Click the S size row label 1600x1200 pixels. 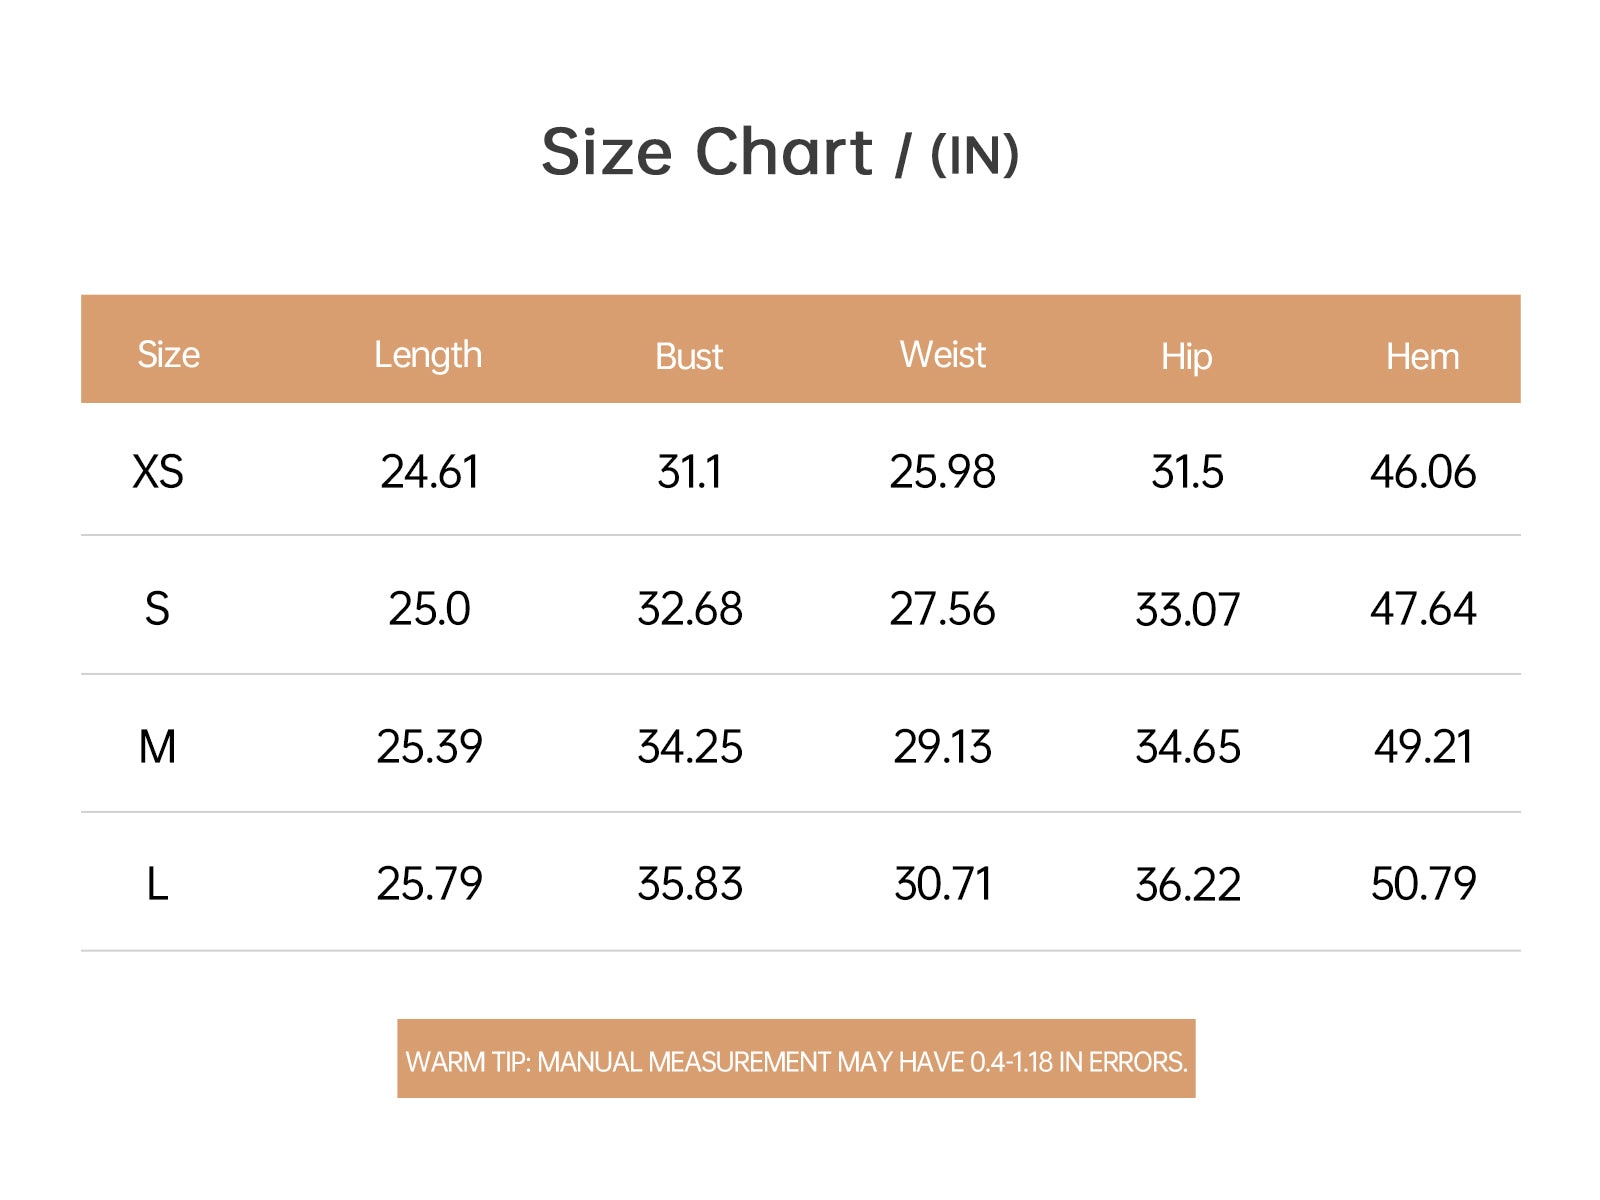(x=157, y=609)
